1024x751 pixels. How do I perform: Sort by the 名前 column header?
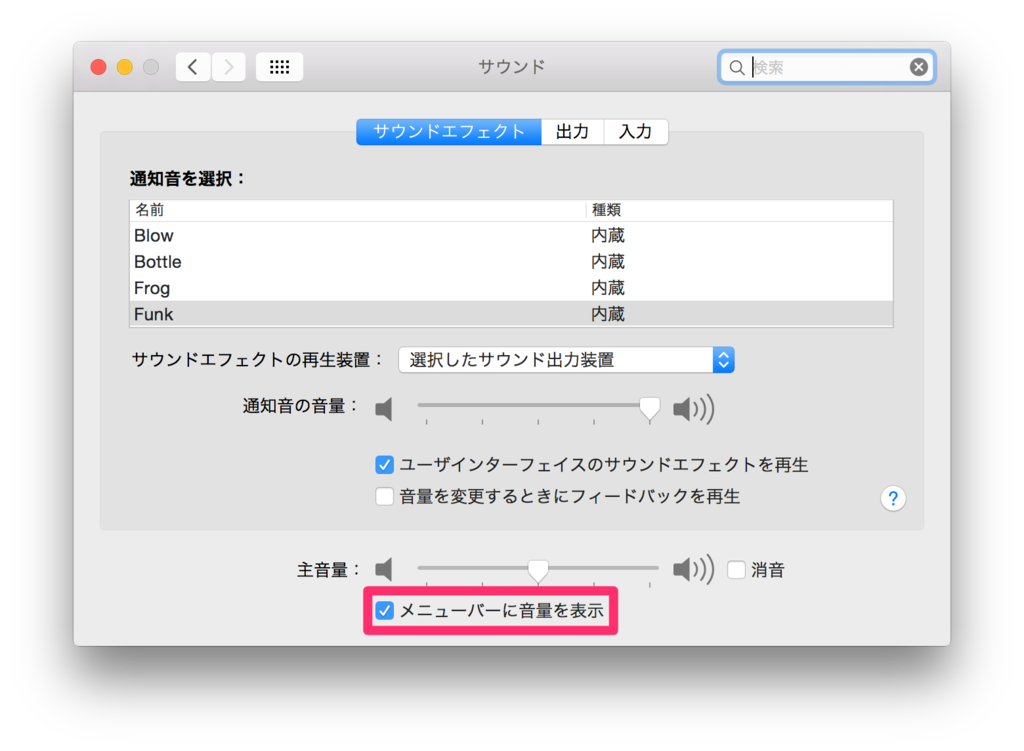tap(358, 210)
